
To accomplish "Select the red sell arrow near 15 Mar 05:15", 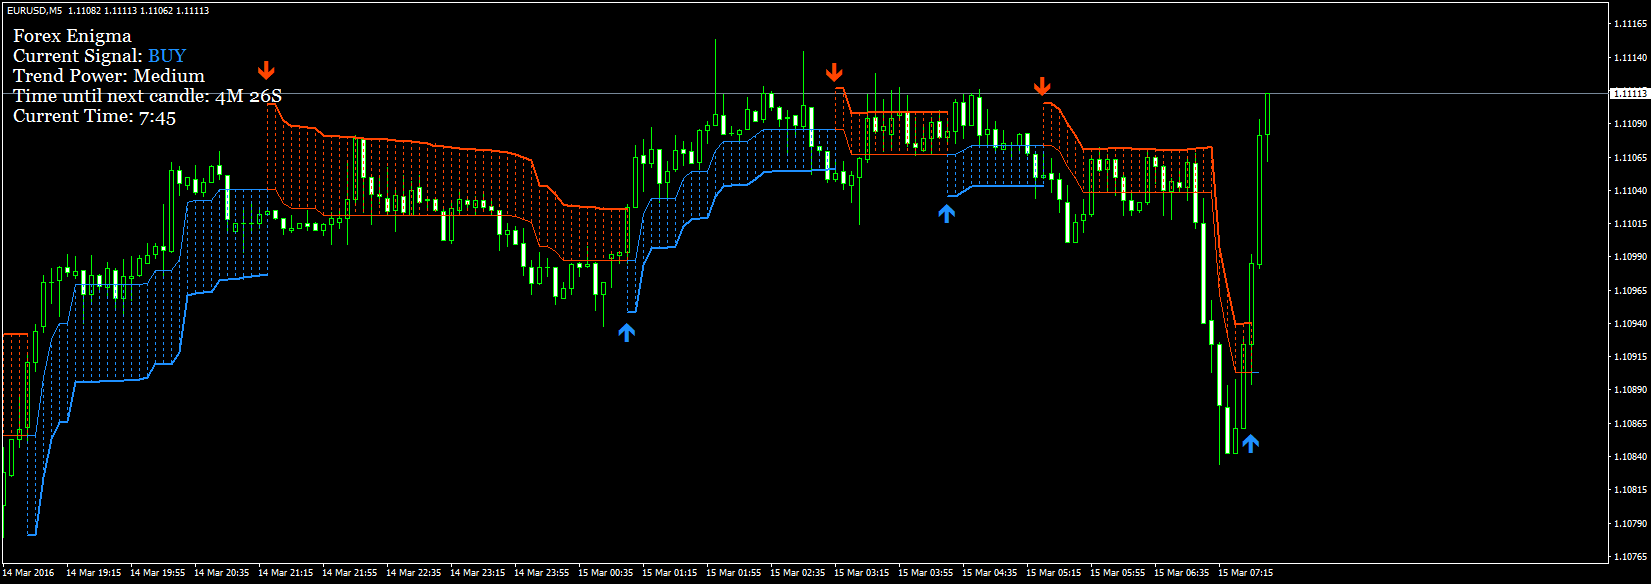I will pos(1042,86).
